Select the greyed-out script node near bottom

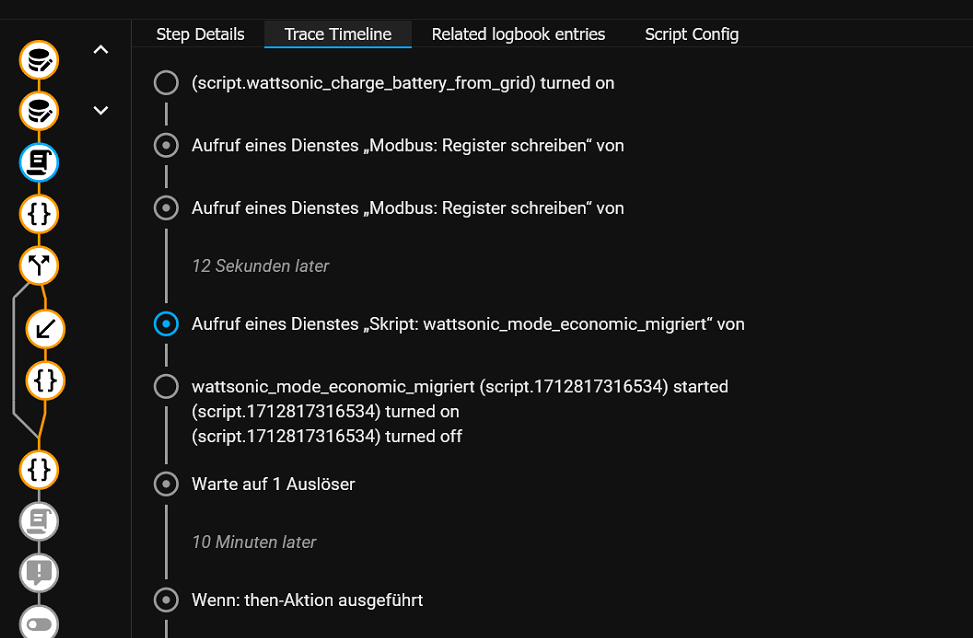39,521
